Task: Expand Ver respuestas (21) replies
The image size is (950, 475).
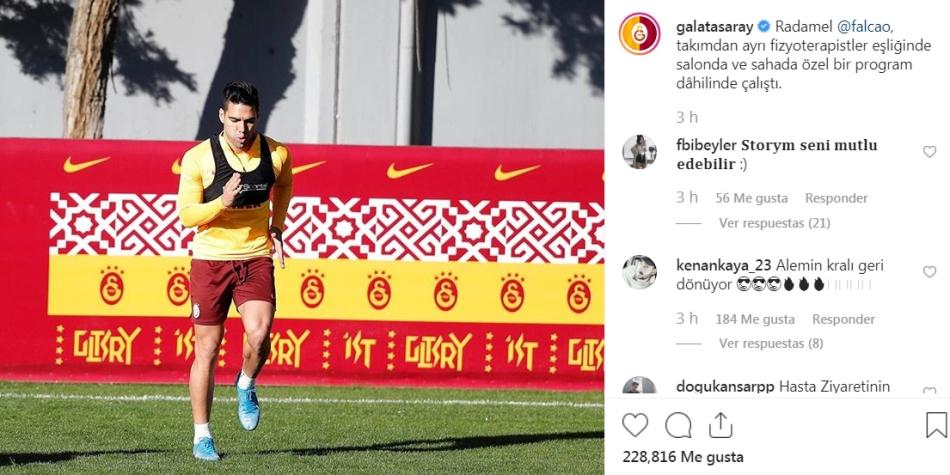Action: point(774,223)
